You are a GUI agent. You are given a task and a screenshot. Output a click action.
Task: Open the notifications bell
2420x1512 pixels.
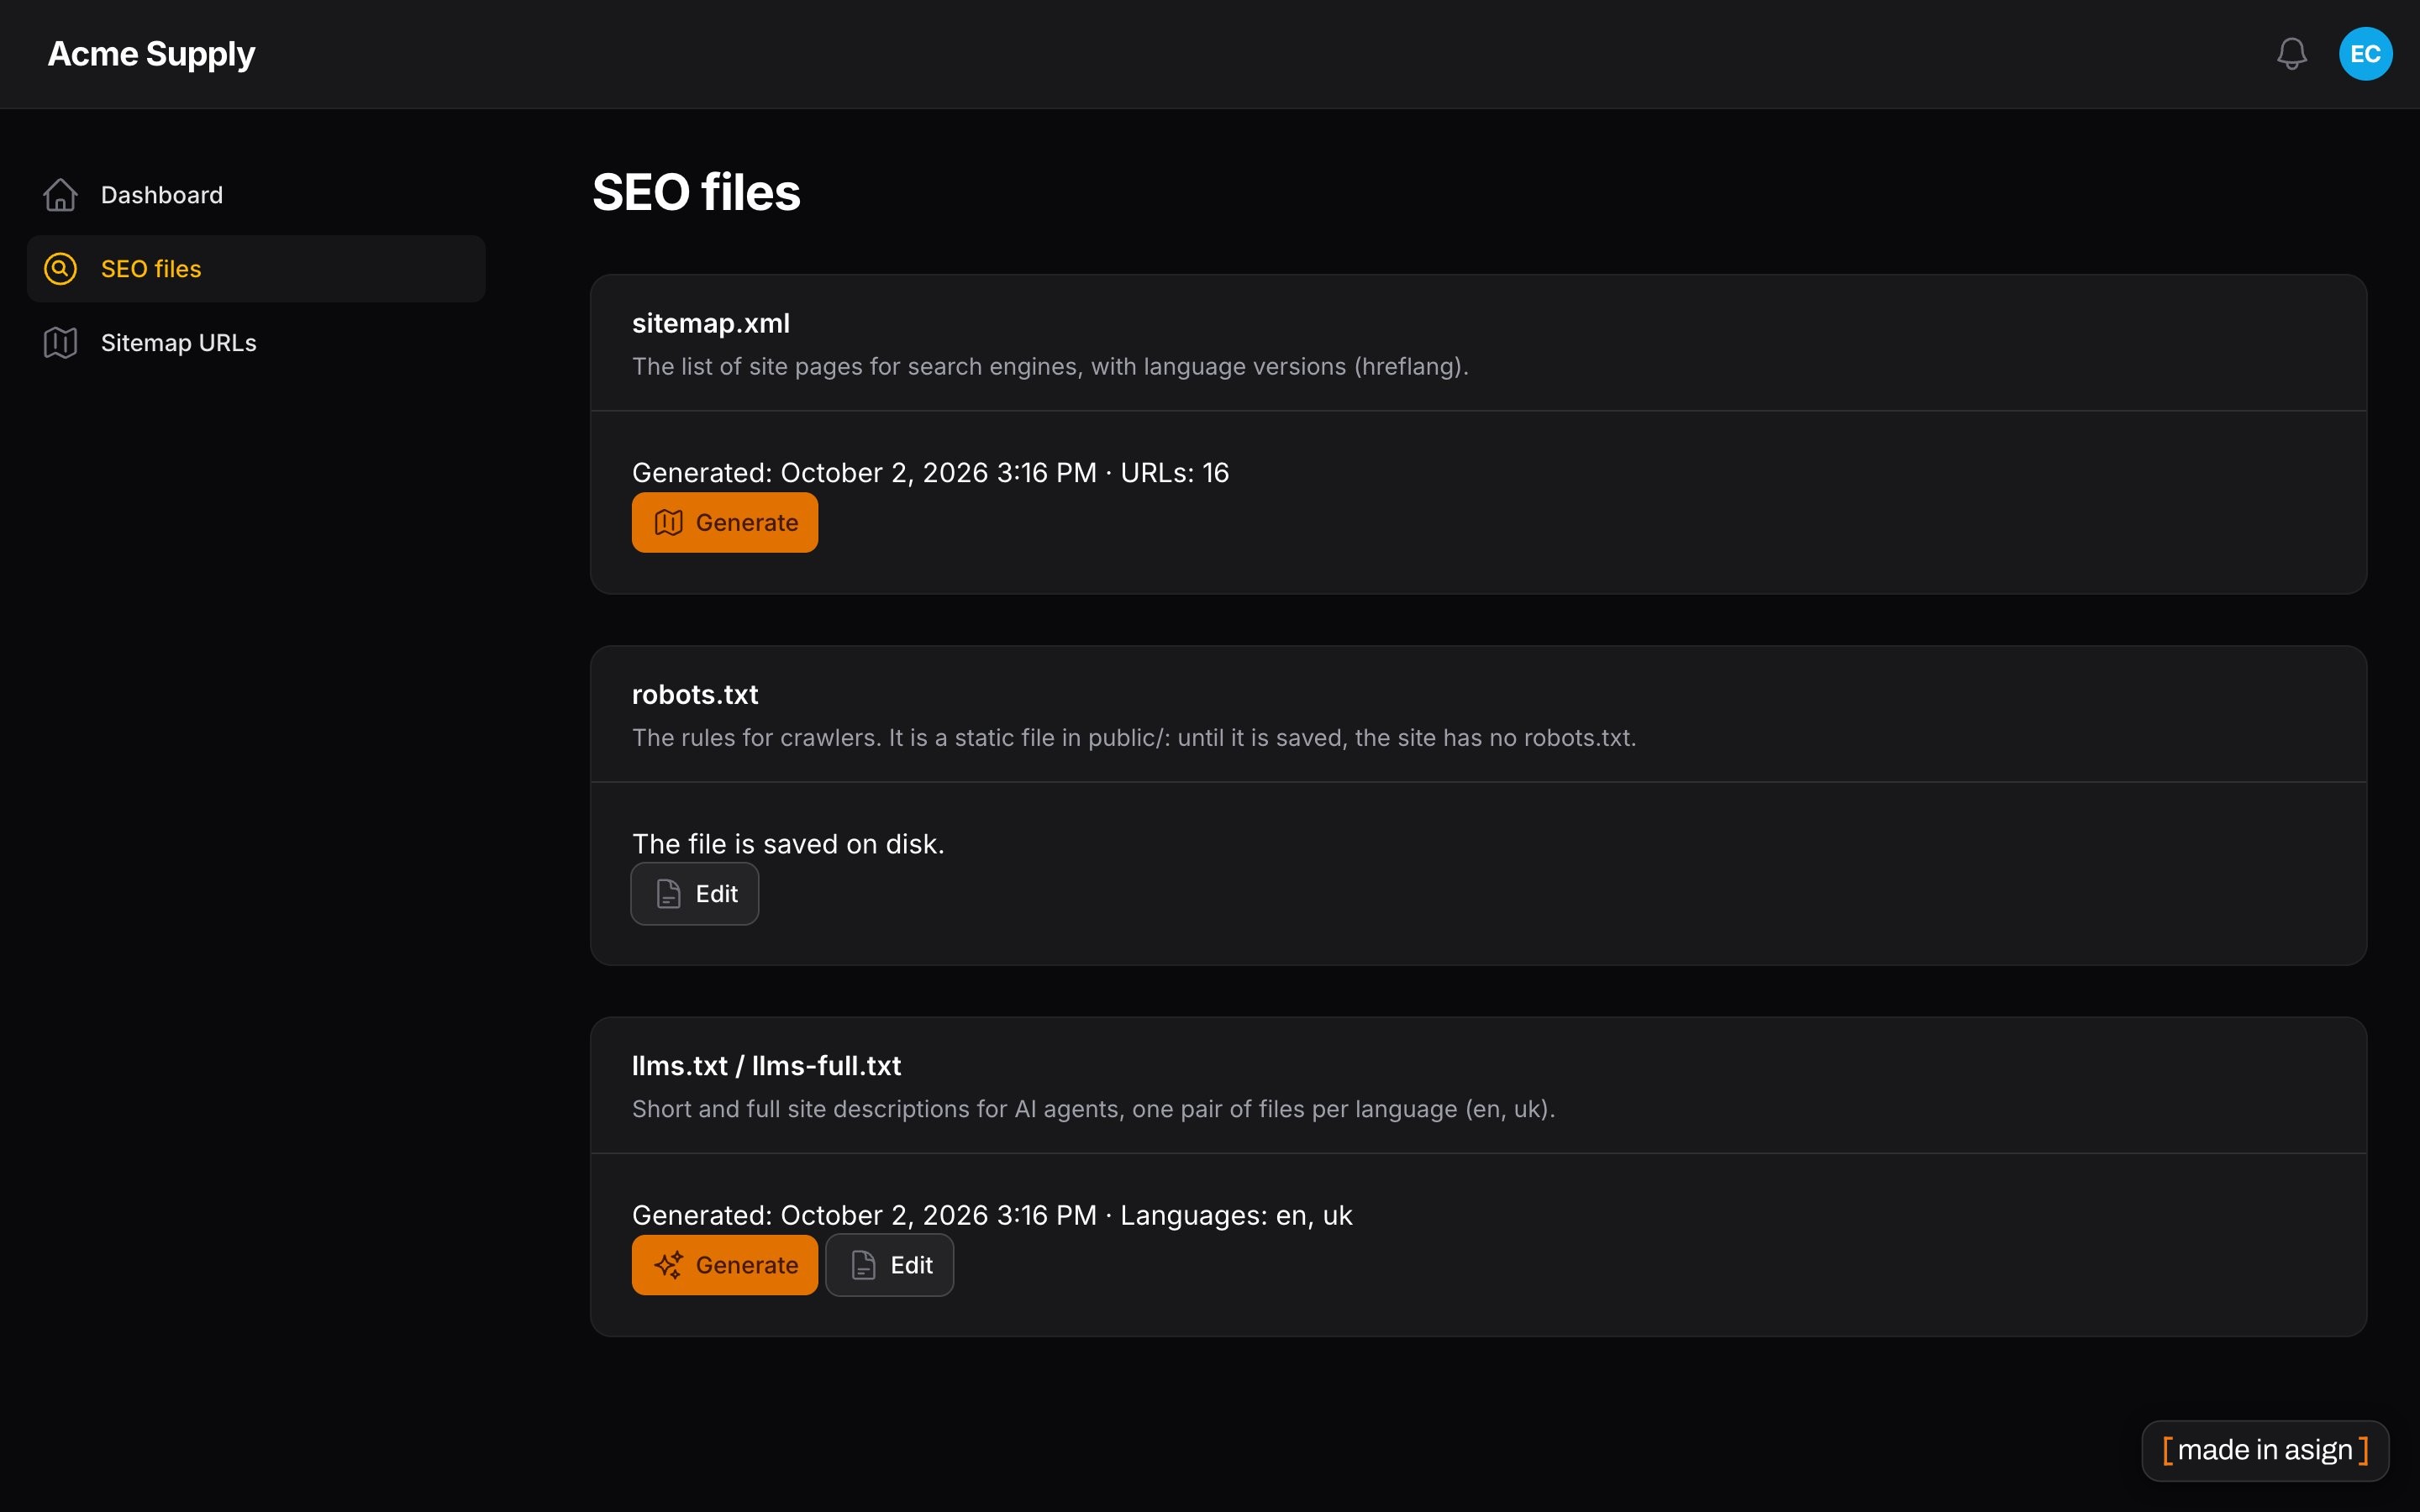[2291, 54]
